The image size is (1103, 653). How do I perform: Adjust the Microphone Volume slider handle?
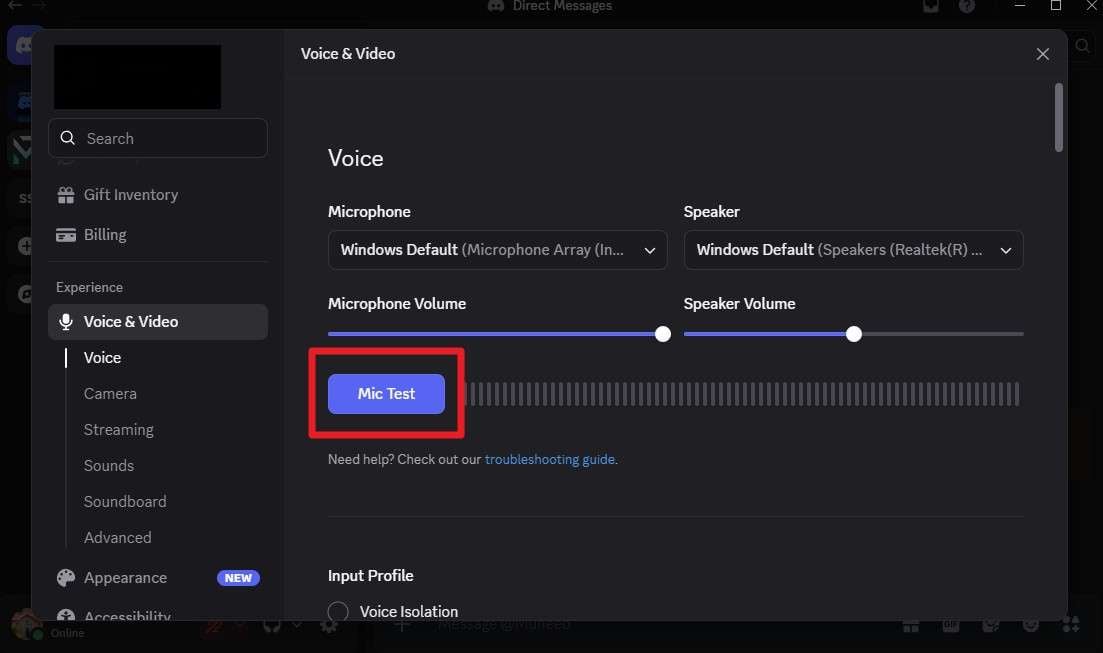[663, 334]
